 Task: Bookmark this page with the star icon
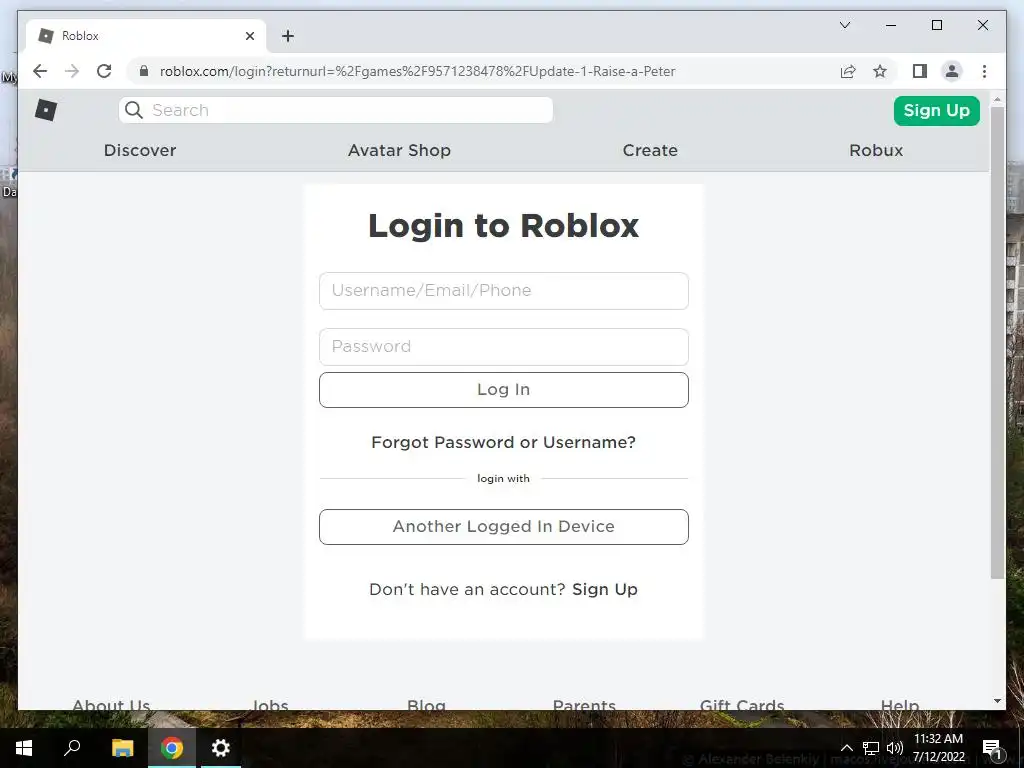tap(880, 71)
